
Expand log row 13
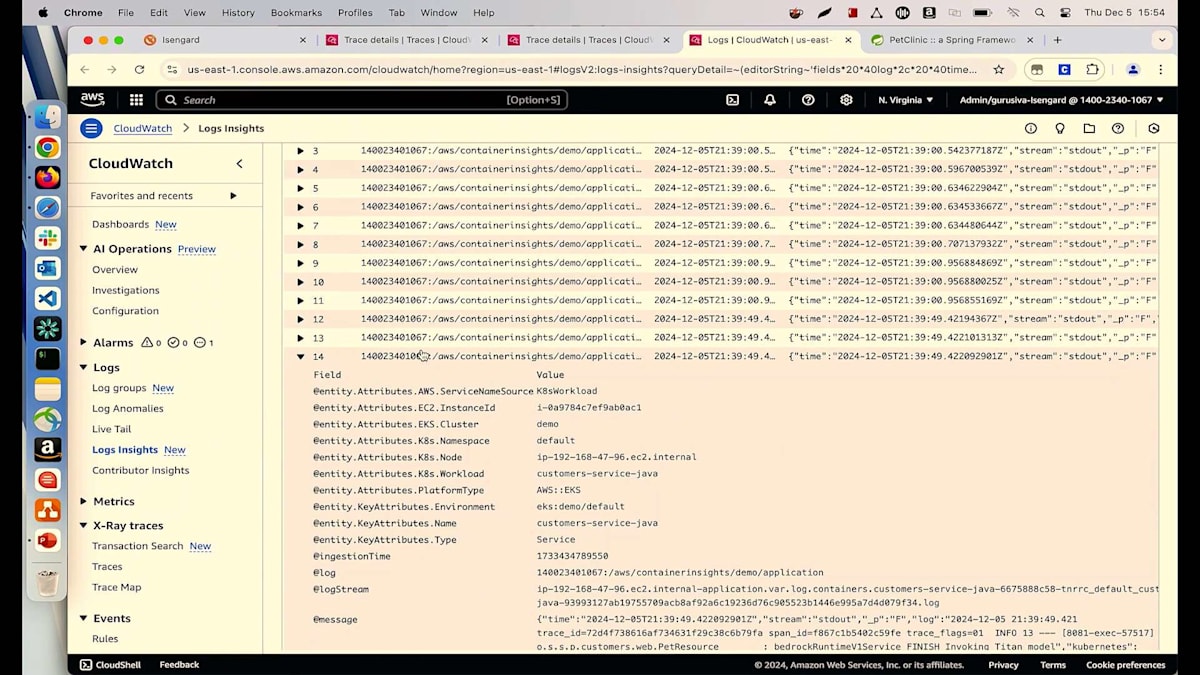coord(300,338)
